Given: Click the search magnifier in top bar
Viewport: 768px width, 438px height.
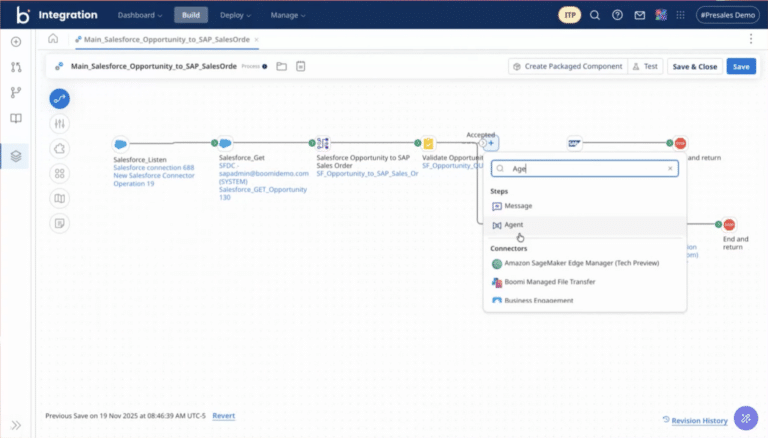Looking at the screenshot, I should point(595,15).
